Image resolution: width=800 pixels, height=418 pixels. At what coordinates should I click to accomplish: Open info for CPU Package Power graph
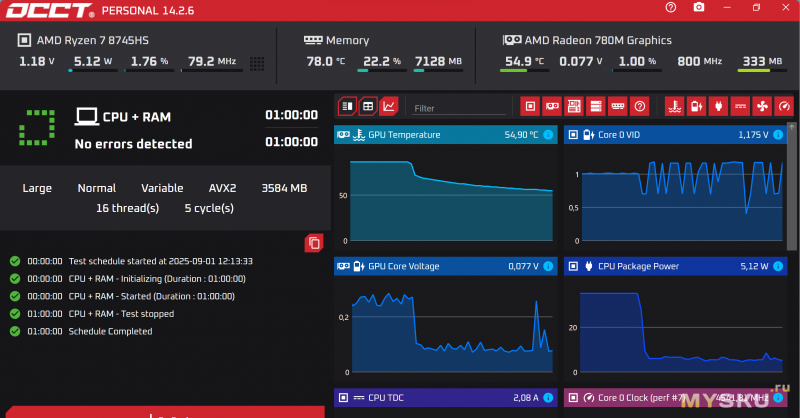click(778, 266)
